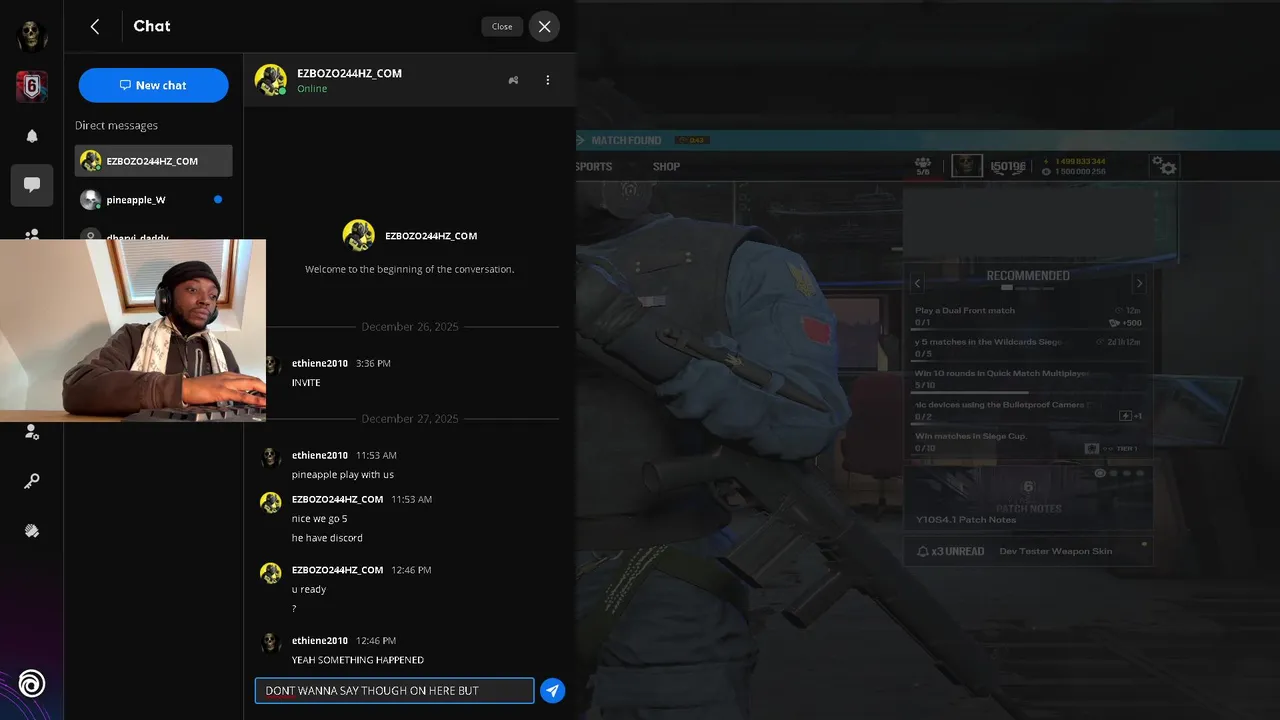This screenshot has width=1280, height=720.
Task: Select 'Win matches in Siege Cup' challenge
Action: (x=1028, y=442)
